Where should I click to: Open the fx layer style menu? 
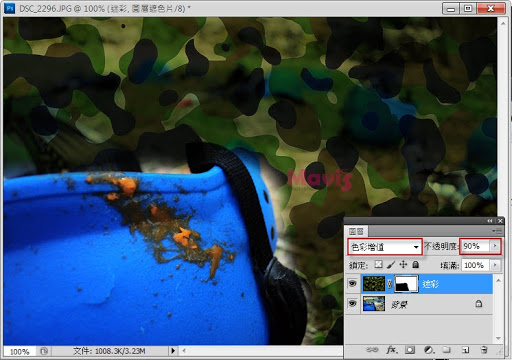[391, 350]
